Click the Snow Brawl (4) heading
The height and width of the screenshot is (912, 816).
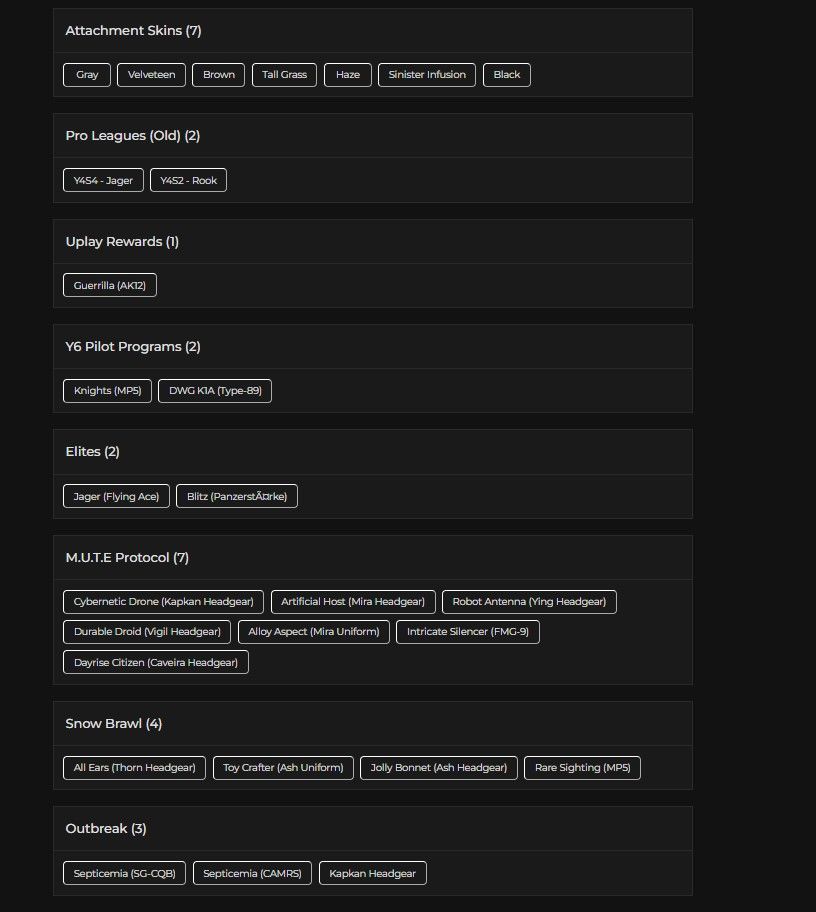(x=113, y=724)
